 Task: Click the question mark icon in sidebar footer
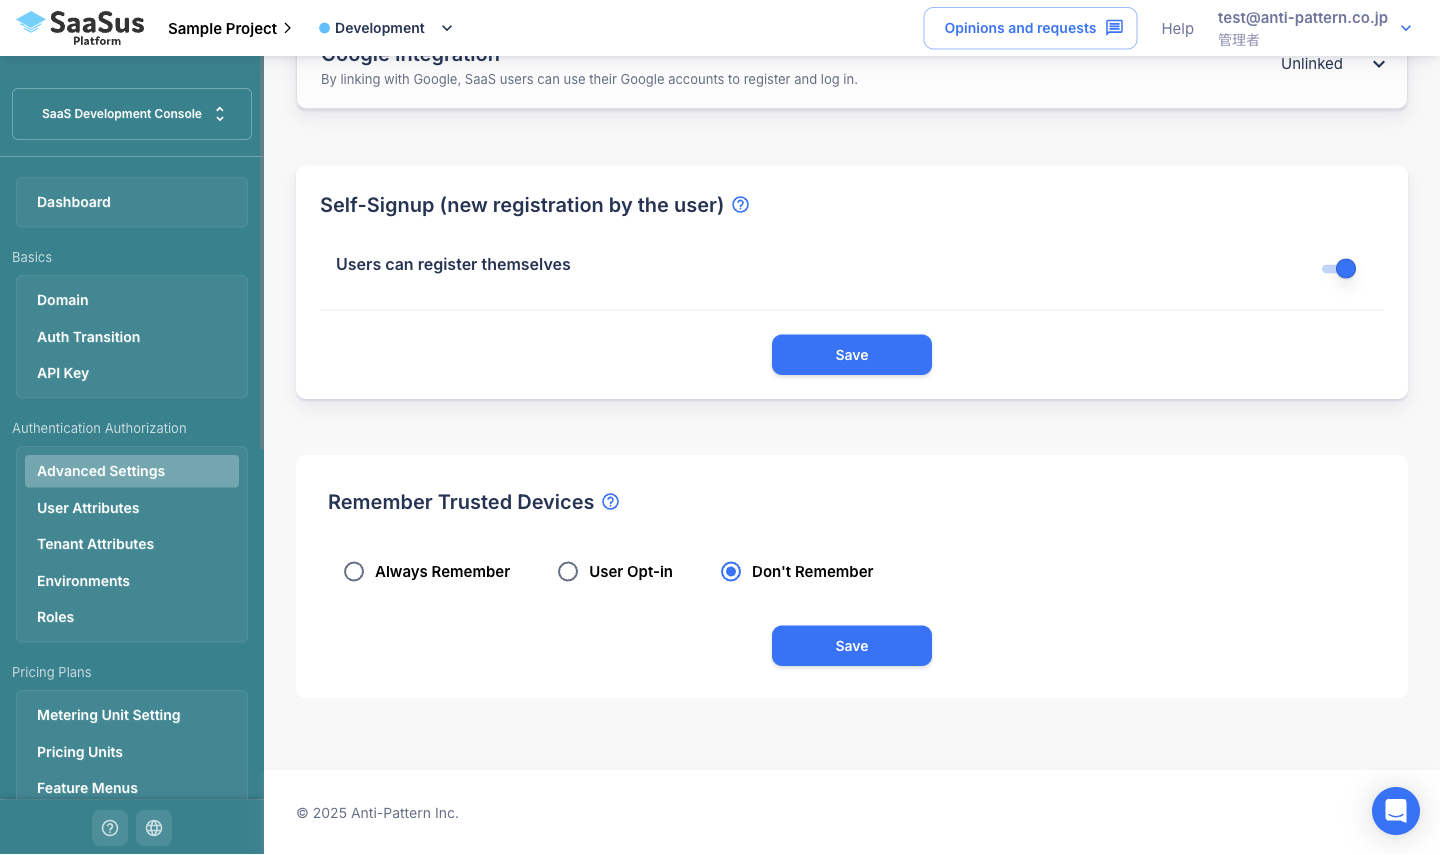[110, 828]
